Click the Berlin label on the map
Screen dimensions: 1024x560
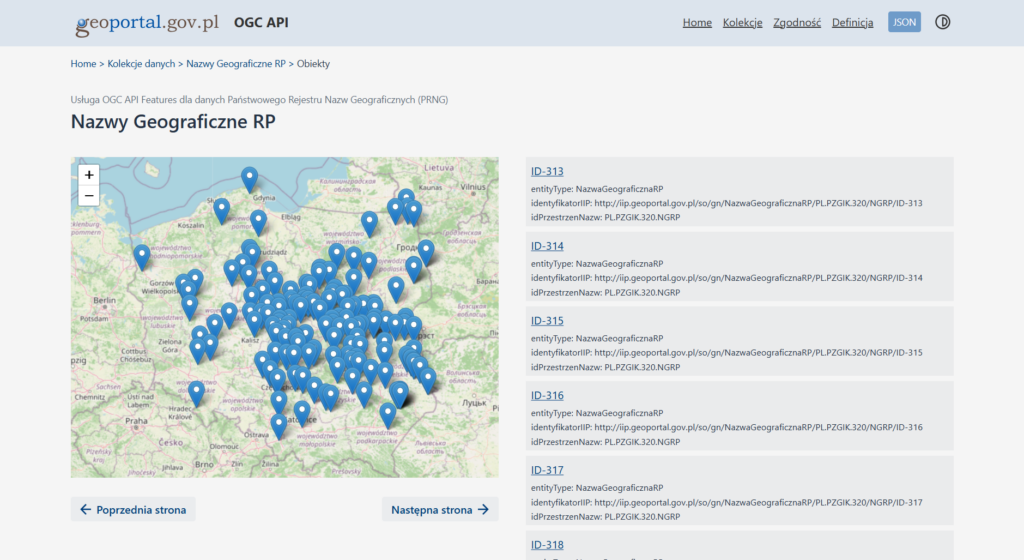[x=104, y=301]
